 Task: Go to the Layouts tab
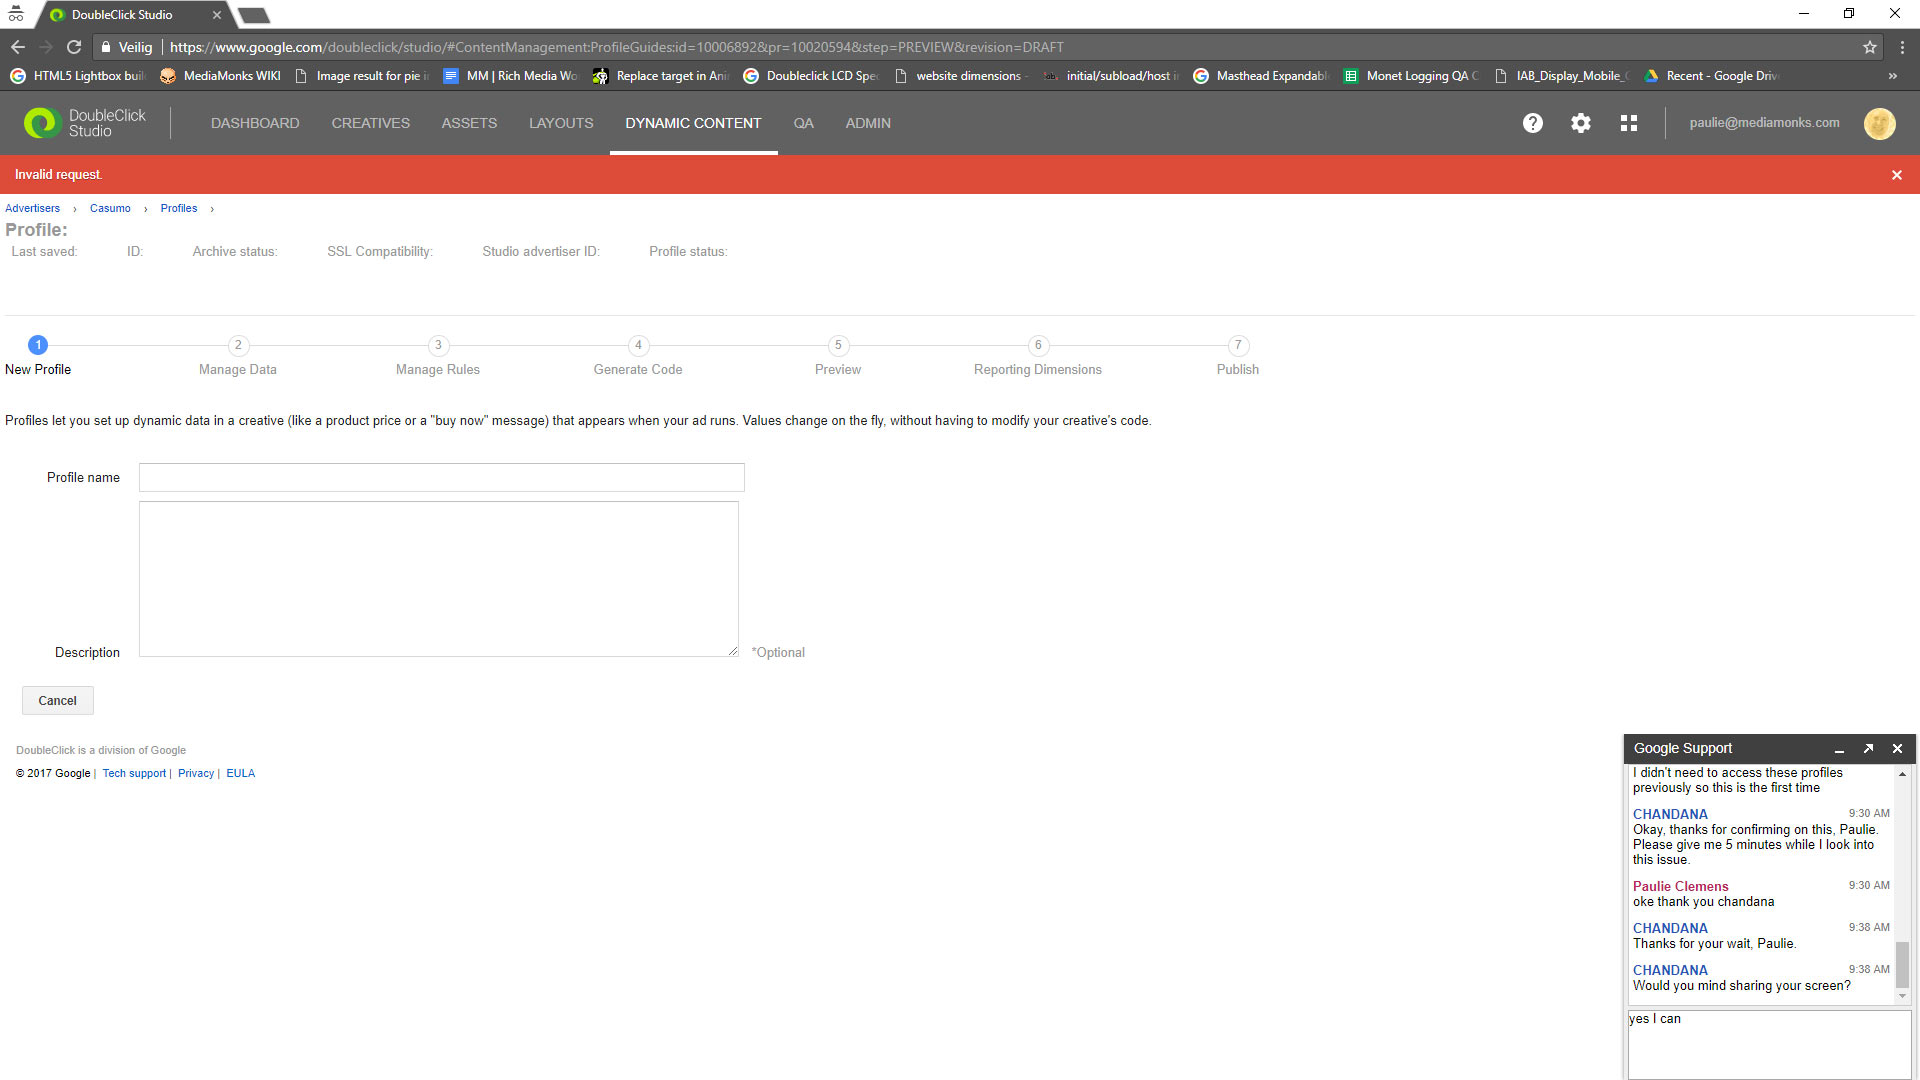561,123
